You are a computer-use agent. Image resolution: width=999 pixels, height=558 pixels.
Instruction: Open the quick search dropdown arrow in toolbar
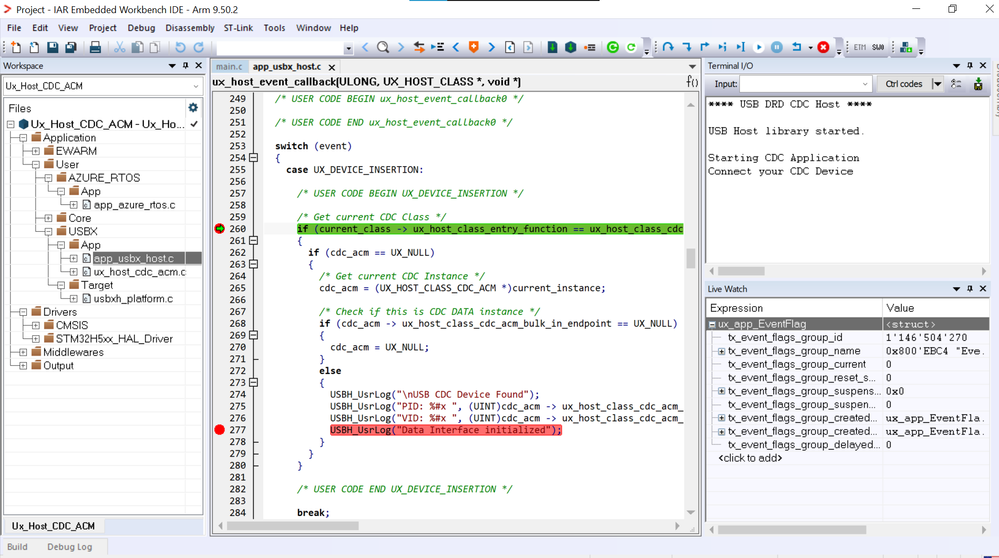349,48
